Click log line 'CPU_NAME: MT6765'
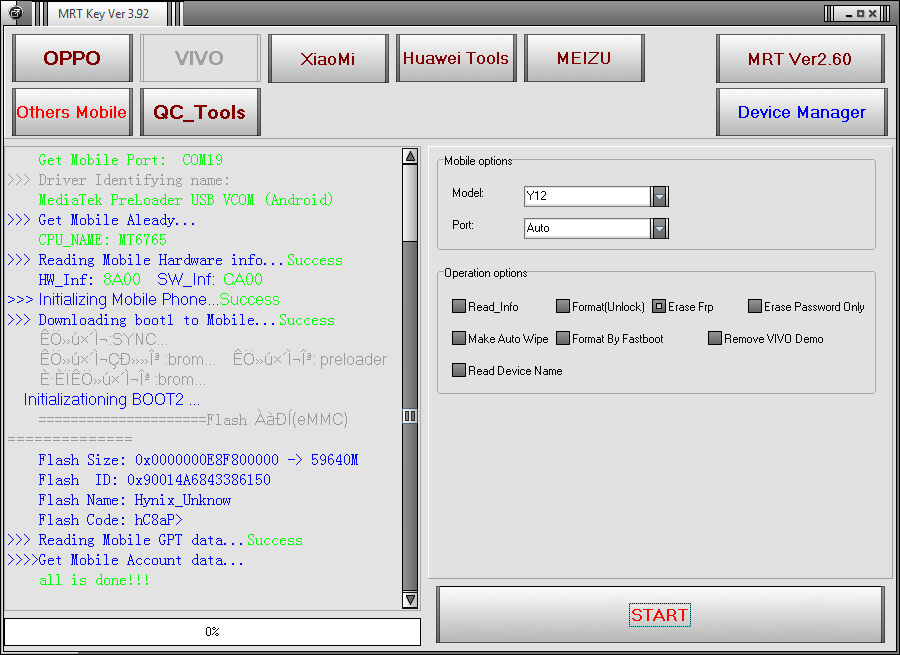 coord(102,239)
